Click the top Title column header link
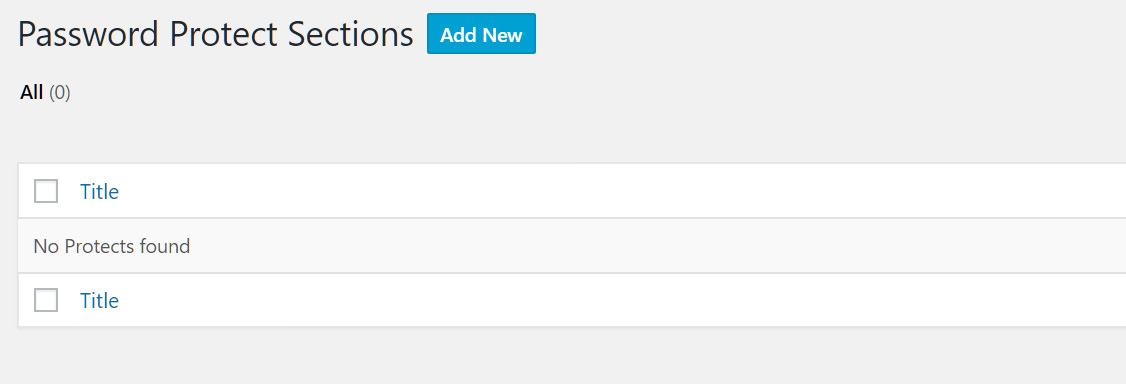Viewport: 1126px width, 384px height. coord(99,192)
